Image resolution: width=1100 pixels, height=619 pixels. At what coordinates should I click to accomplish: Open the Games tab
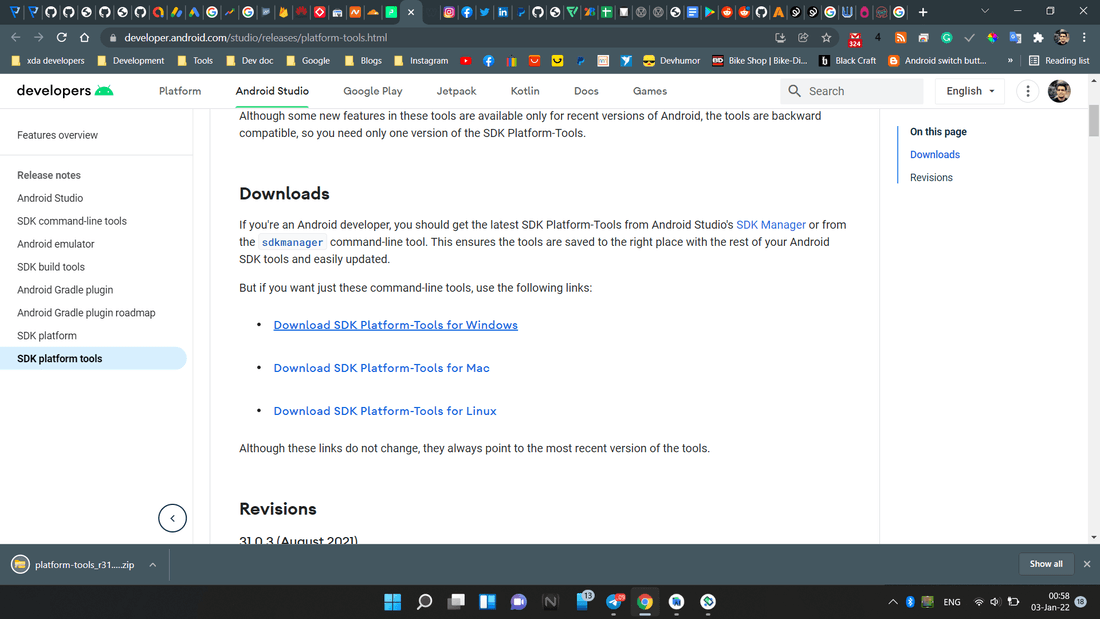650,91
